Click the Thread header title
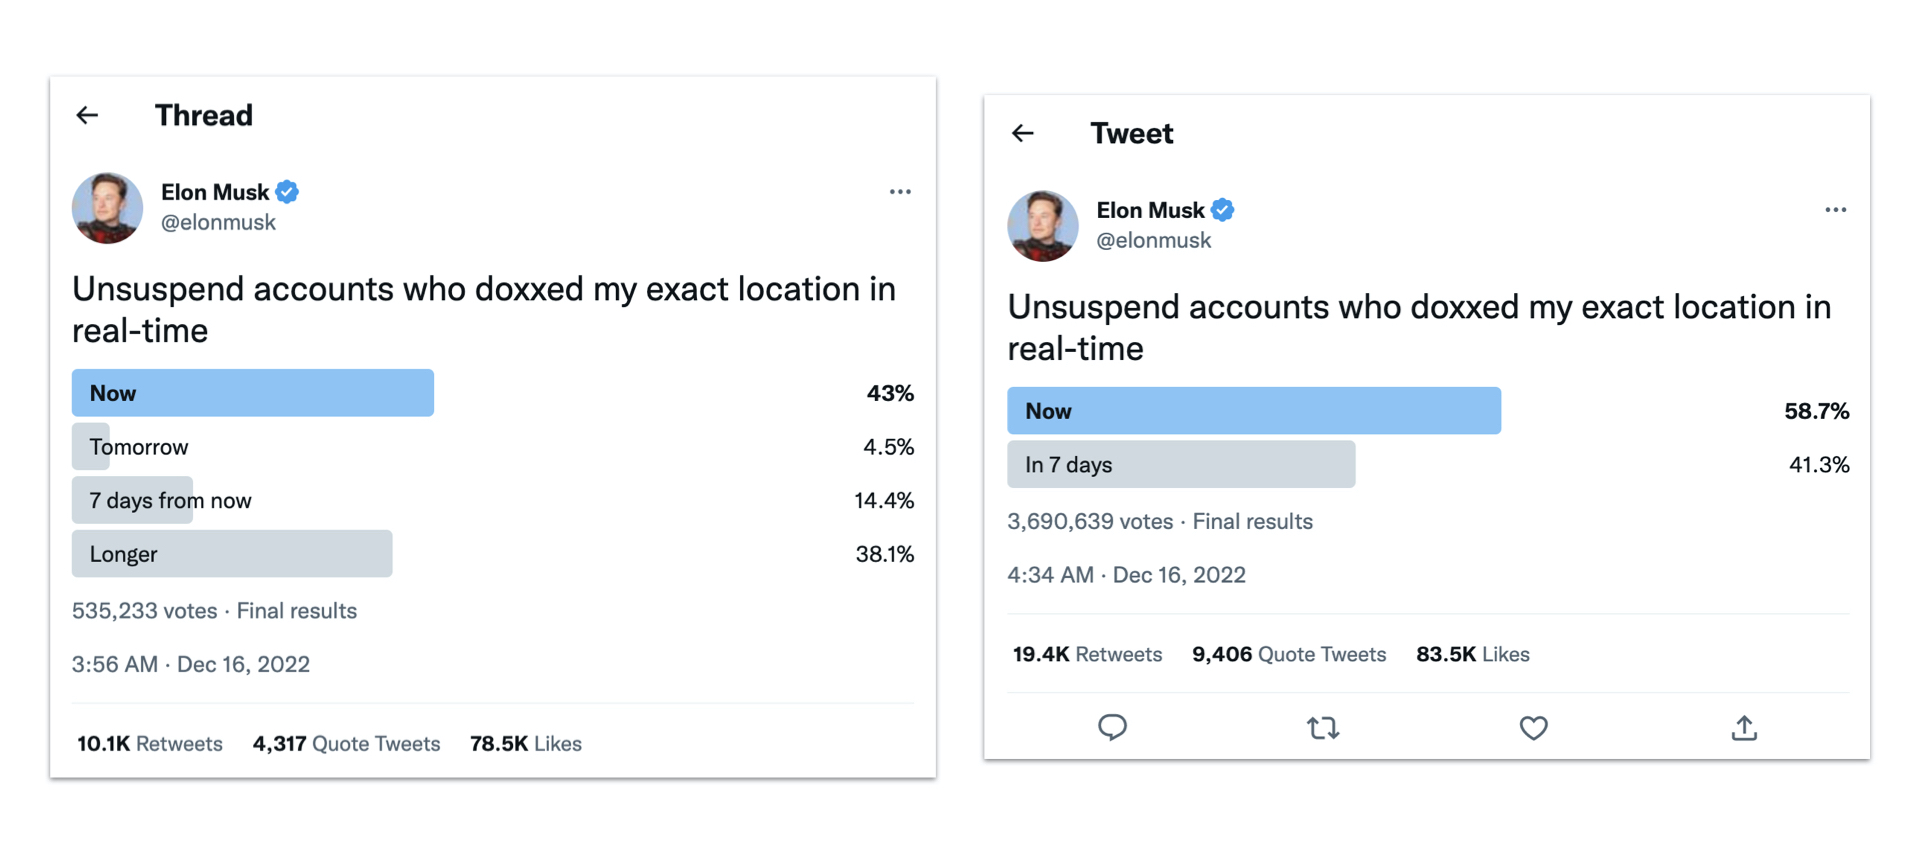 pos(204,115)
